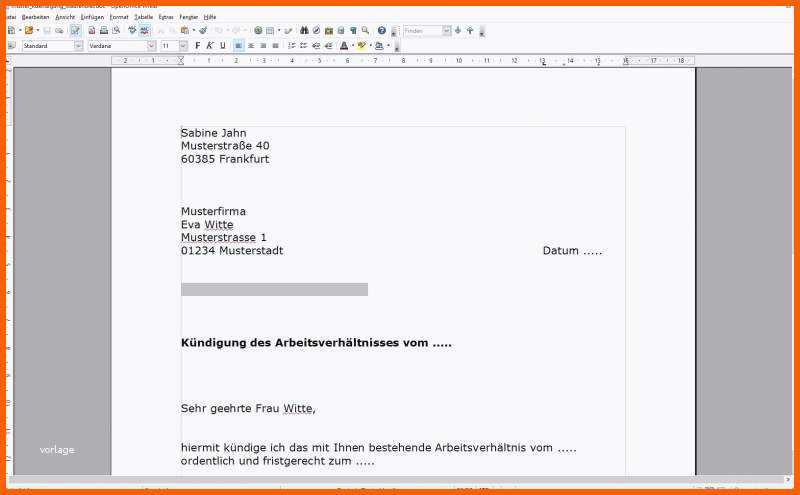Export directly as PDF icon
800x495 pixels.
(92, 31)
